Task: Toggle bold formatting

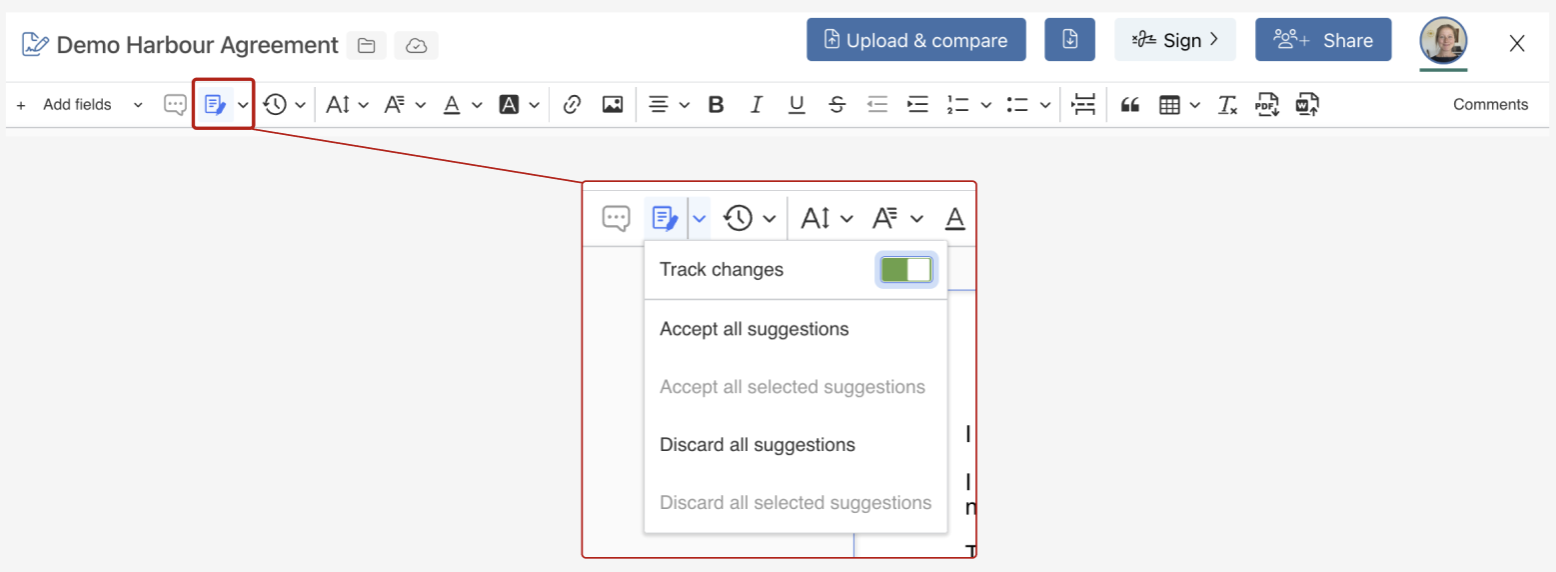Action: tap(716, 104)
